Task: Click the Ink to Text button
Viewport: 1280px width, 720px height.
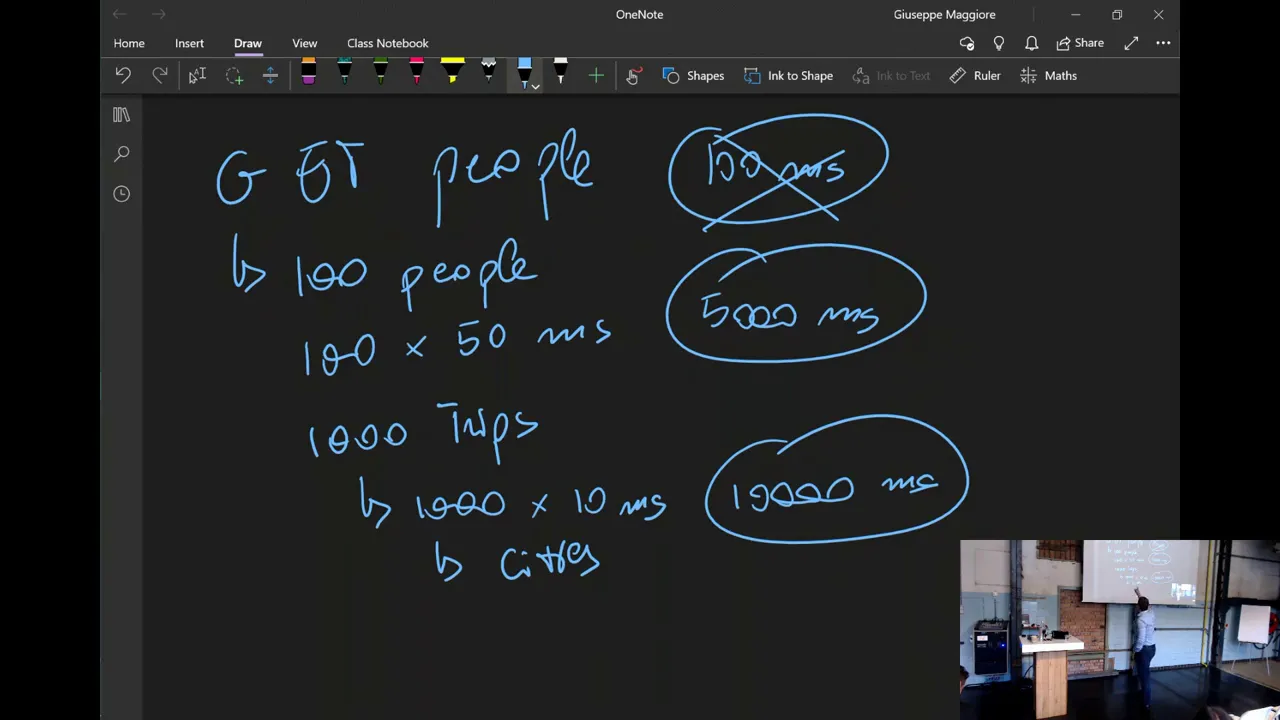Action: pos(891,75)
